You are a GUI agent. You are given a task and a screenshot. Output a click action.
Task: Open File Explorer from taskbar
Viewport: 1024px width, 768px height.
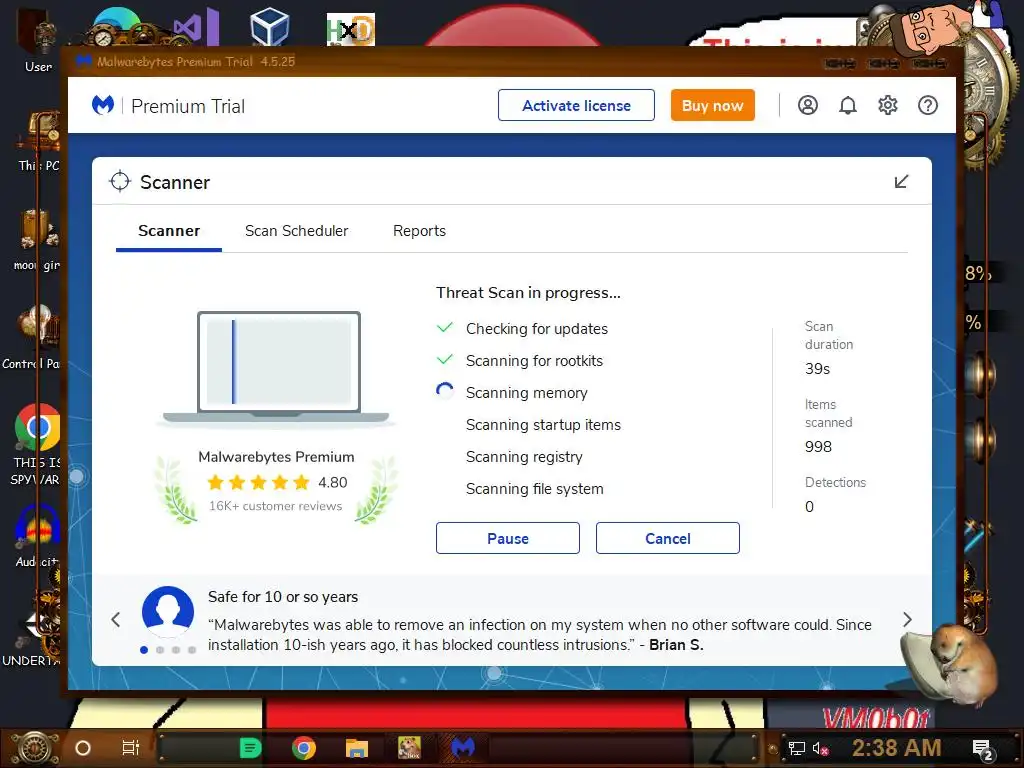(x=357, y=748)
